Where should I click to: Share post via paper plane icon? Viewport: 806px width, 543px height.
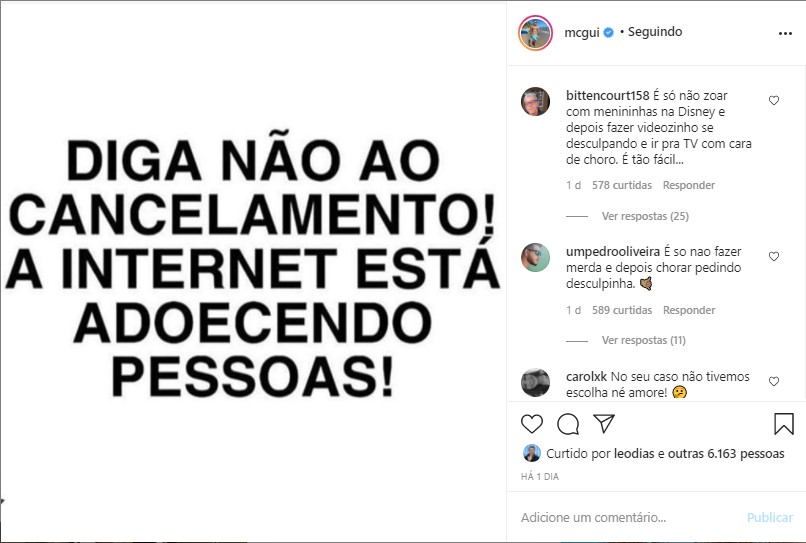click(x=604, y=423)
